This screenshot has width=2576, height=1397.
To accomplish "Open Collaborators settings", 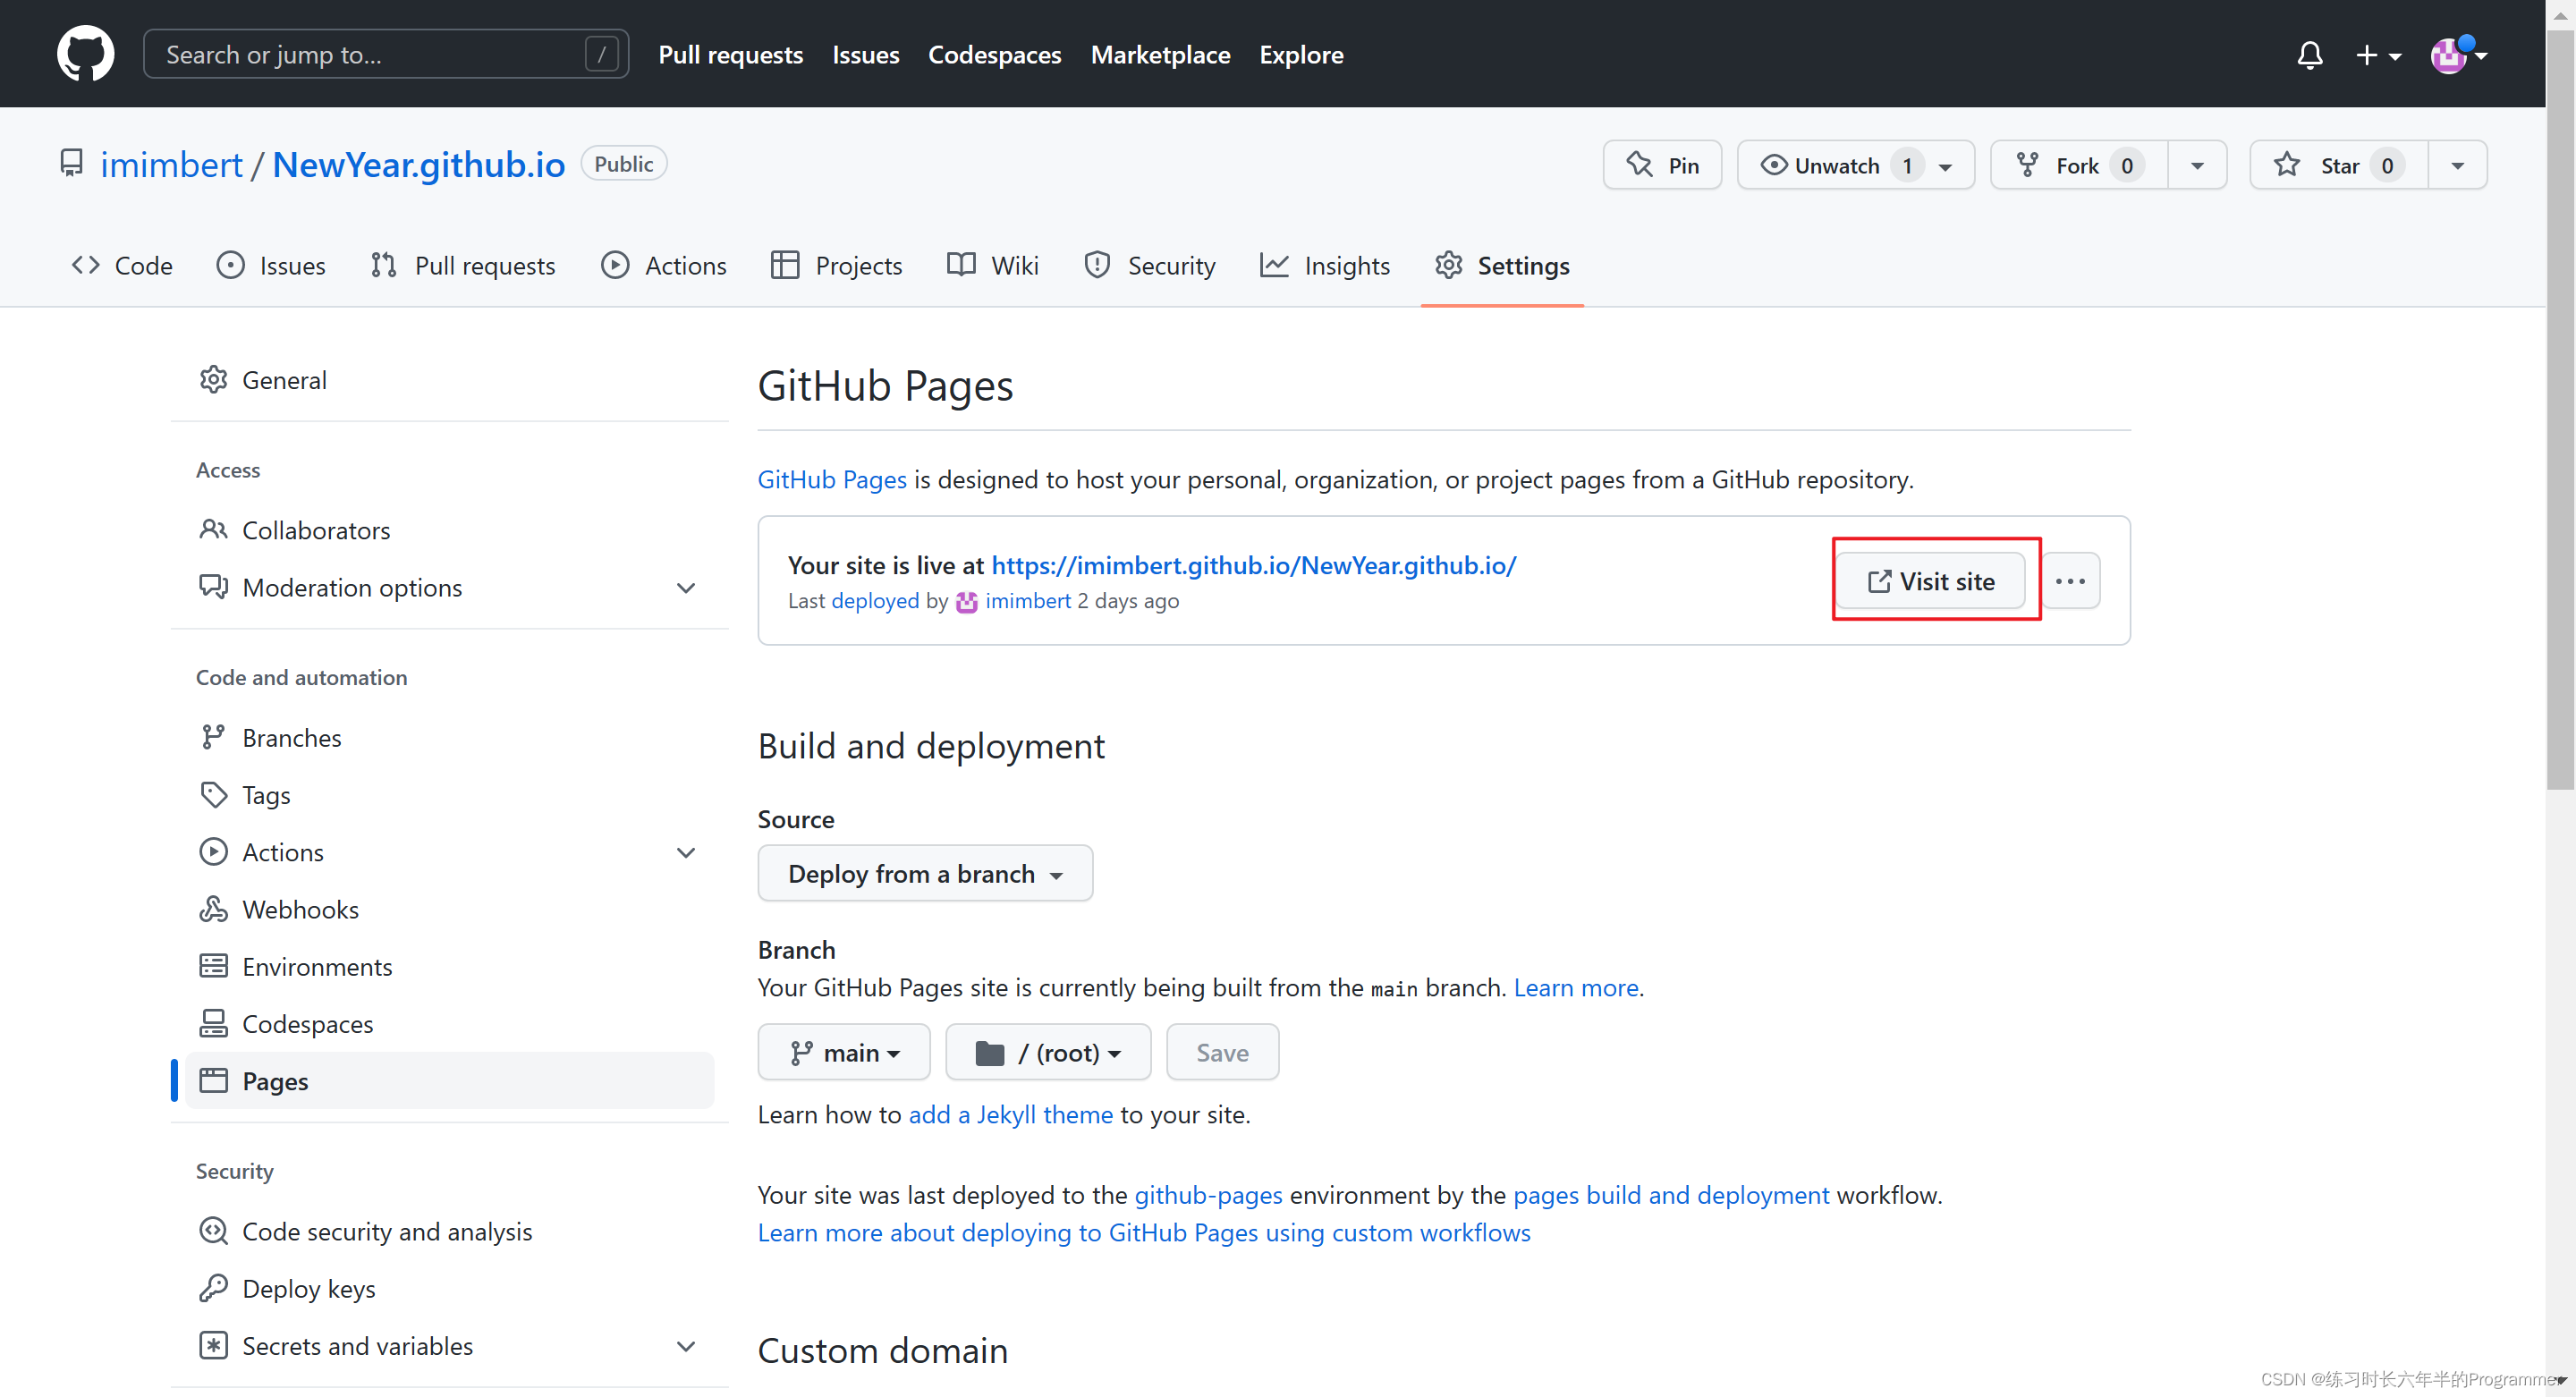I will (x=316, y=530).
